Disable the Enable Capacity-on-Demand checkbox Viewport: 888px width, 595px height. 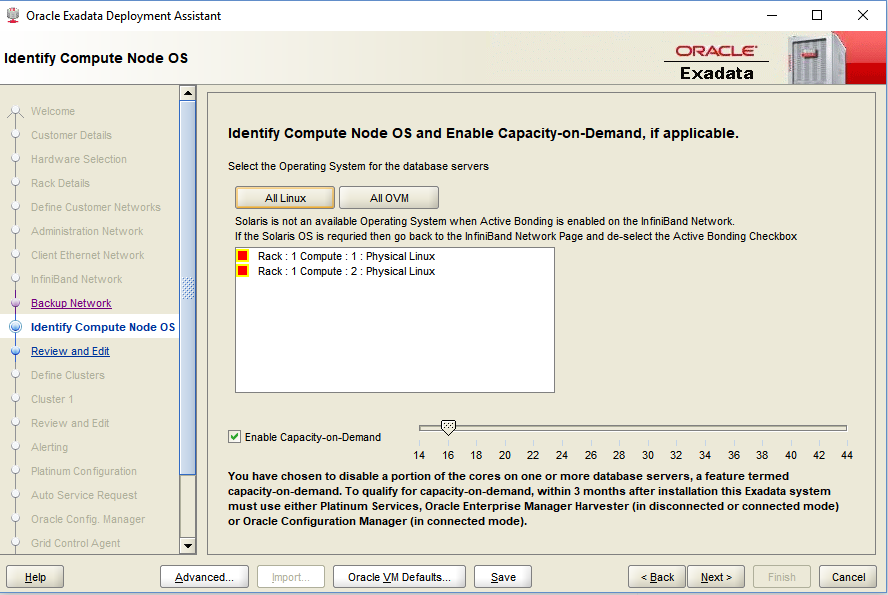235,437
